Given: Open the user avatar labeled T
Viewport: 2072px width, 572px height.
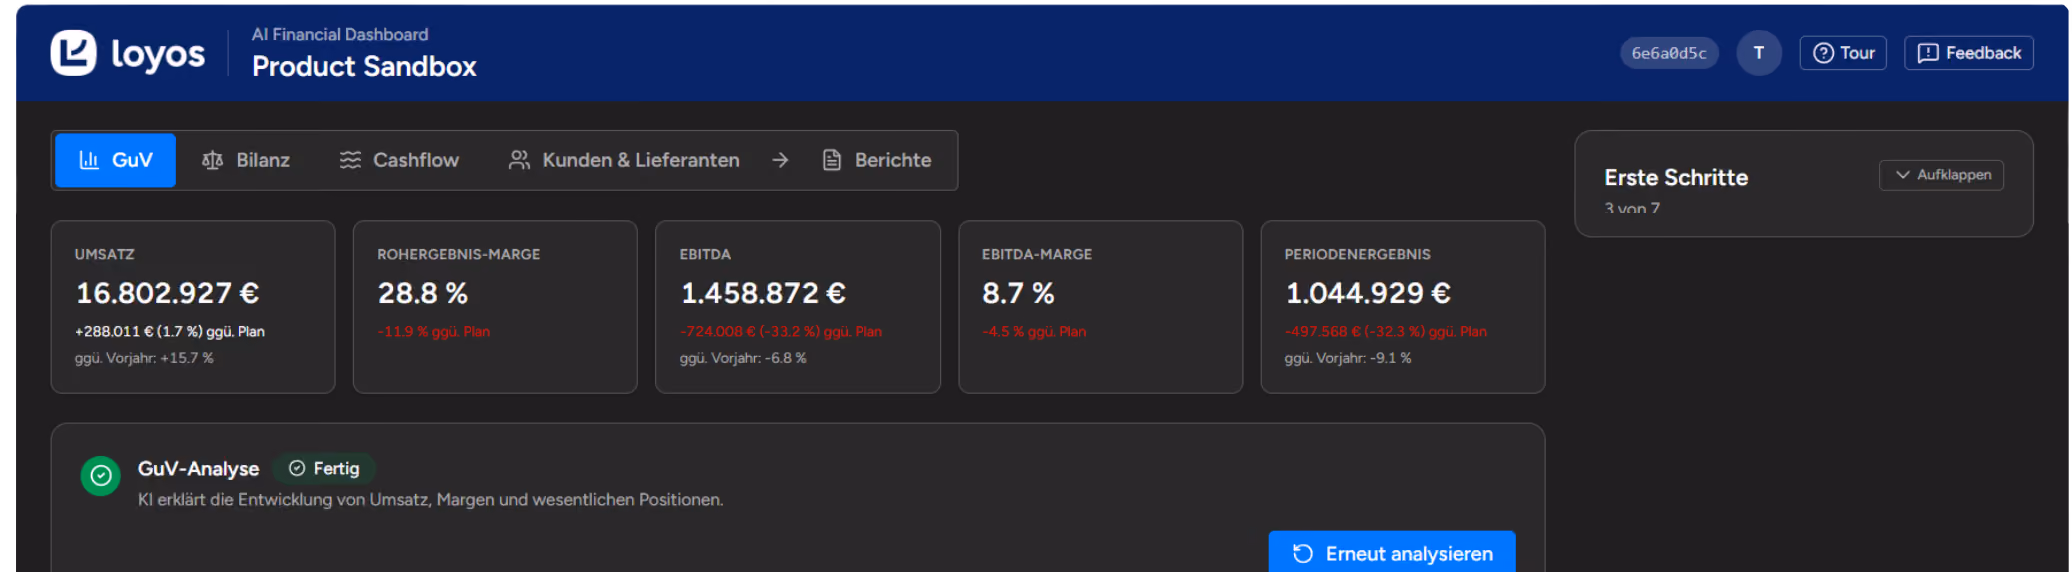Looking at the screenshot, I should [1759, 53].
